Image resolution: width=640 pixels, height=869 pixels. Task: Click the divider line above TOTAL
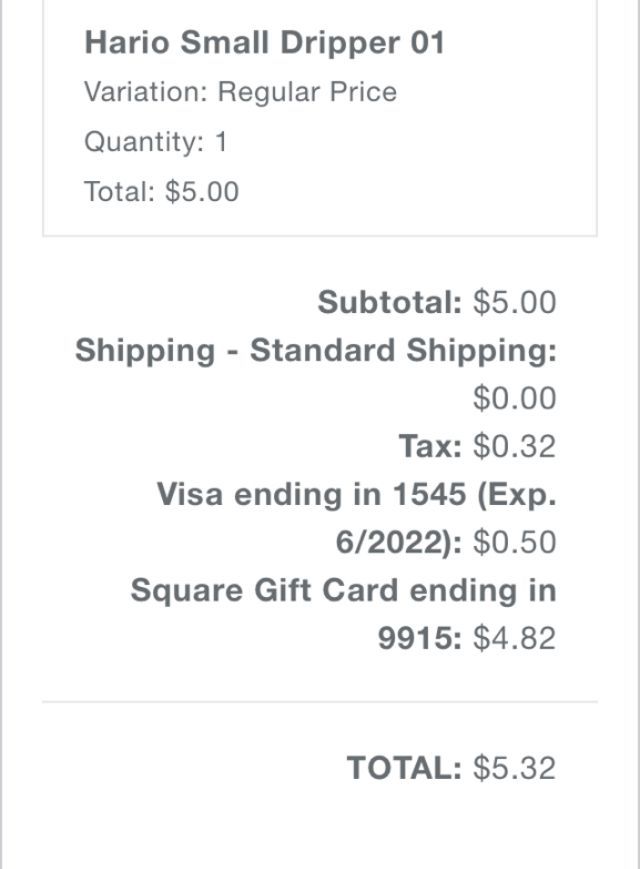tap(320, 702)
